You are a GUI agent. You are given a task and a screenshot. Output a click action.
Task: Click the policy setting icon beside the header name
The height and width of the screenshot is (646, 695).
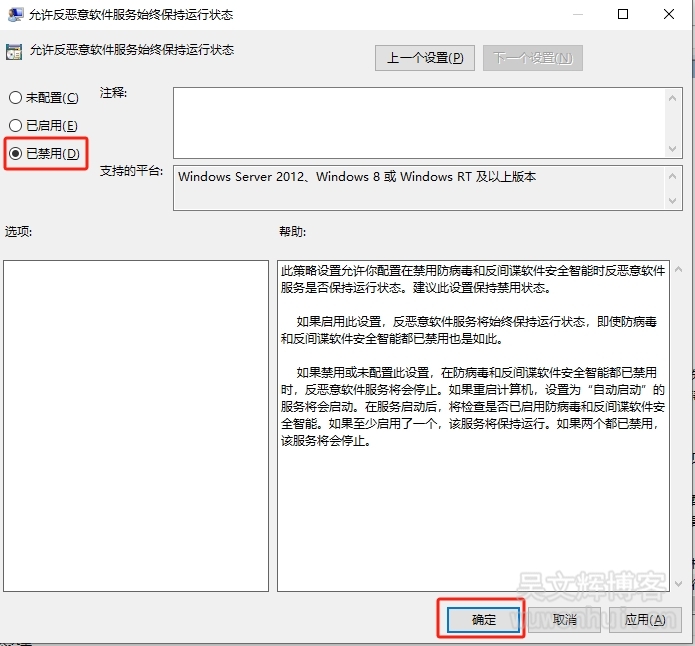pos(14,51)
